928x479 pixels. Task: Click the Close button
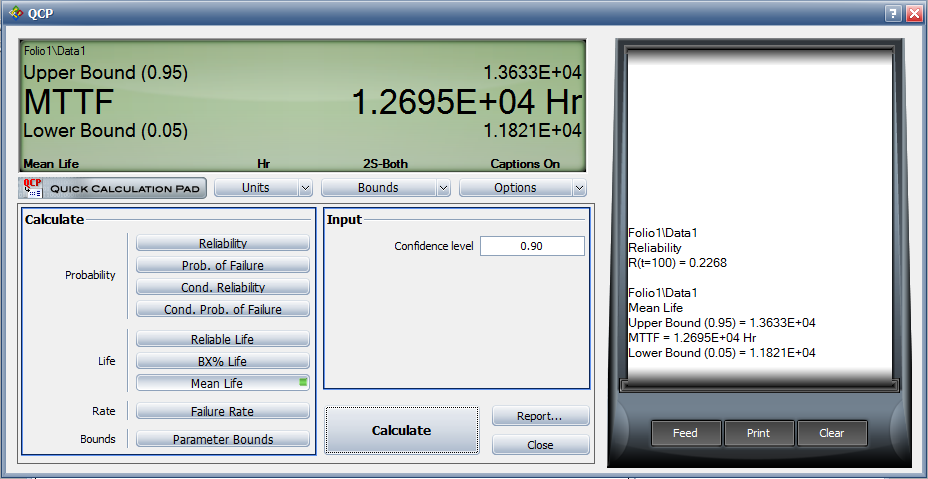[x=540, y=445]
